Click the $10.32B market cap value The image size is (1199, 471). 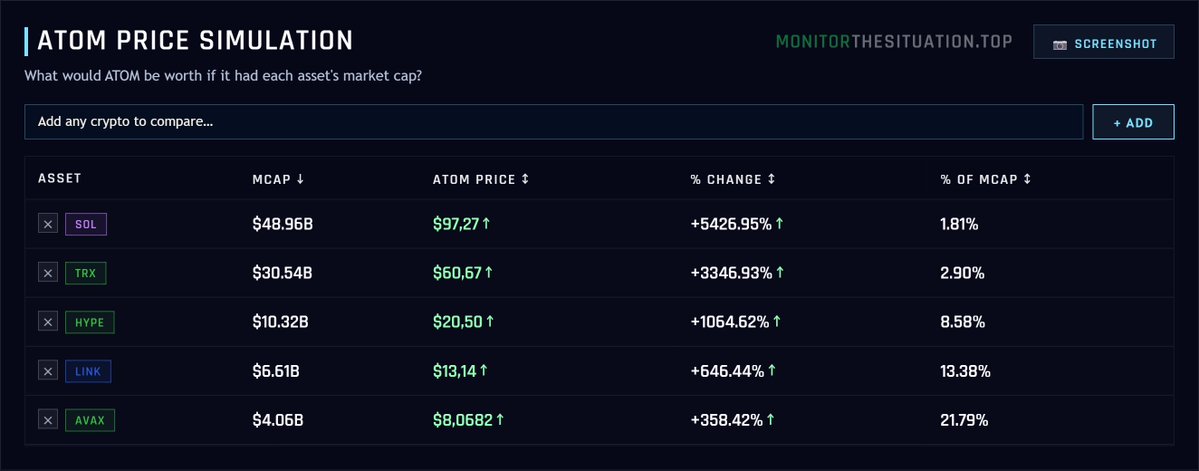tap(280, 322)
